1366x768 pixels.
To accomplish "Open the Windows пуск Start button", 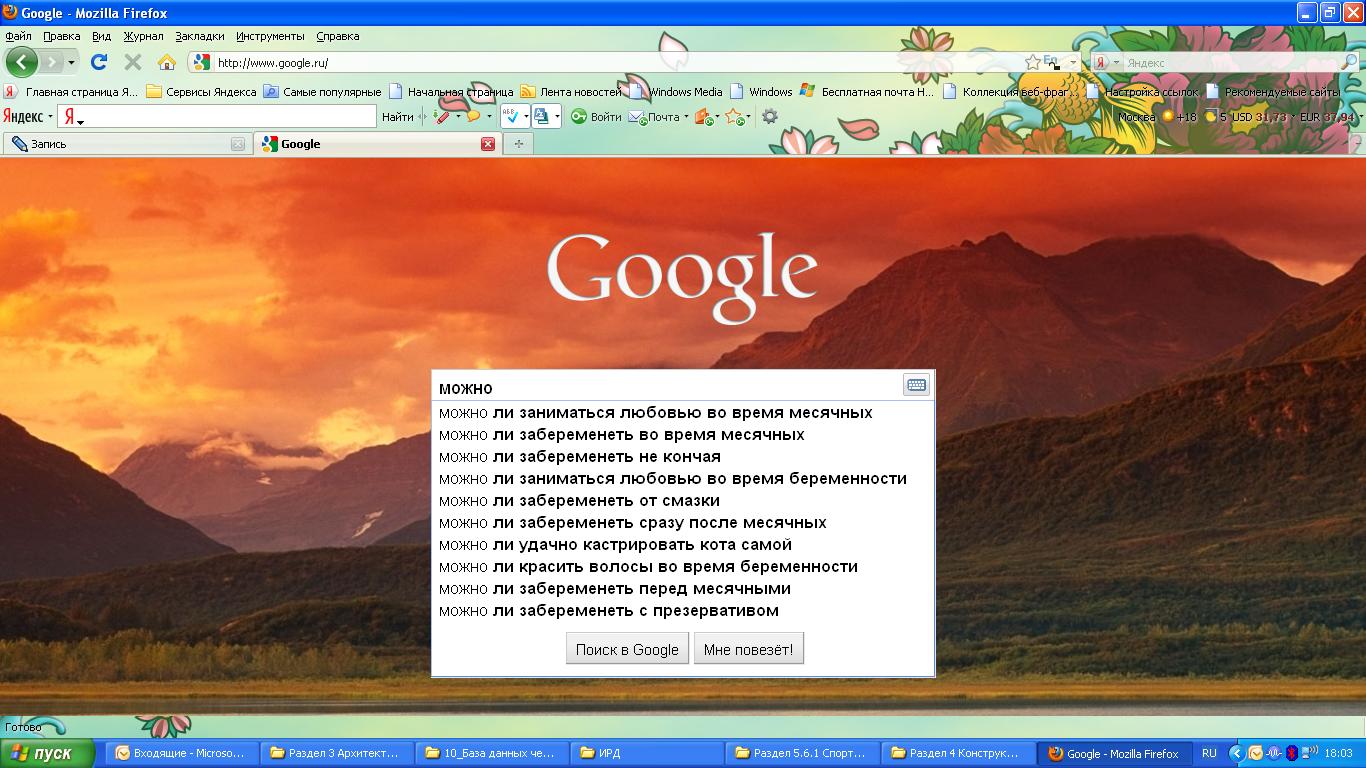I will pos(47,754).
